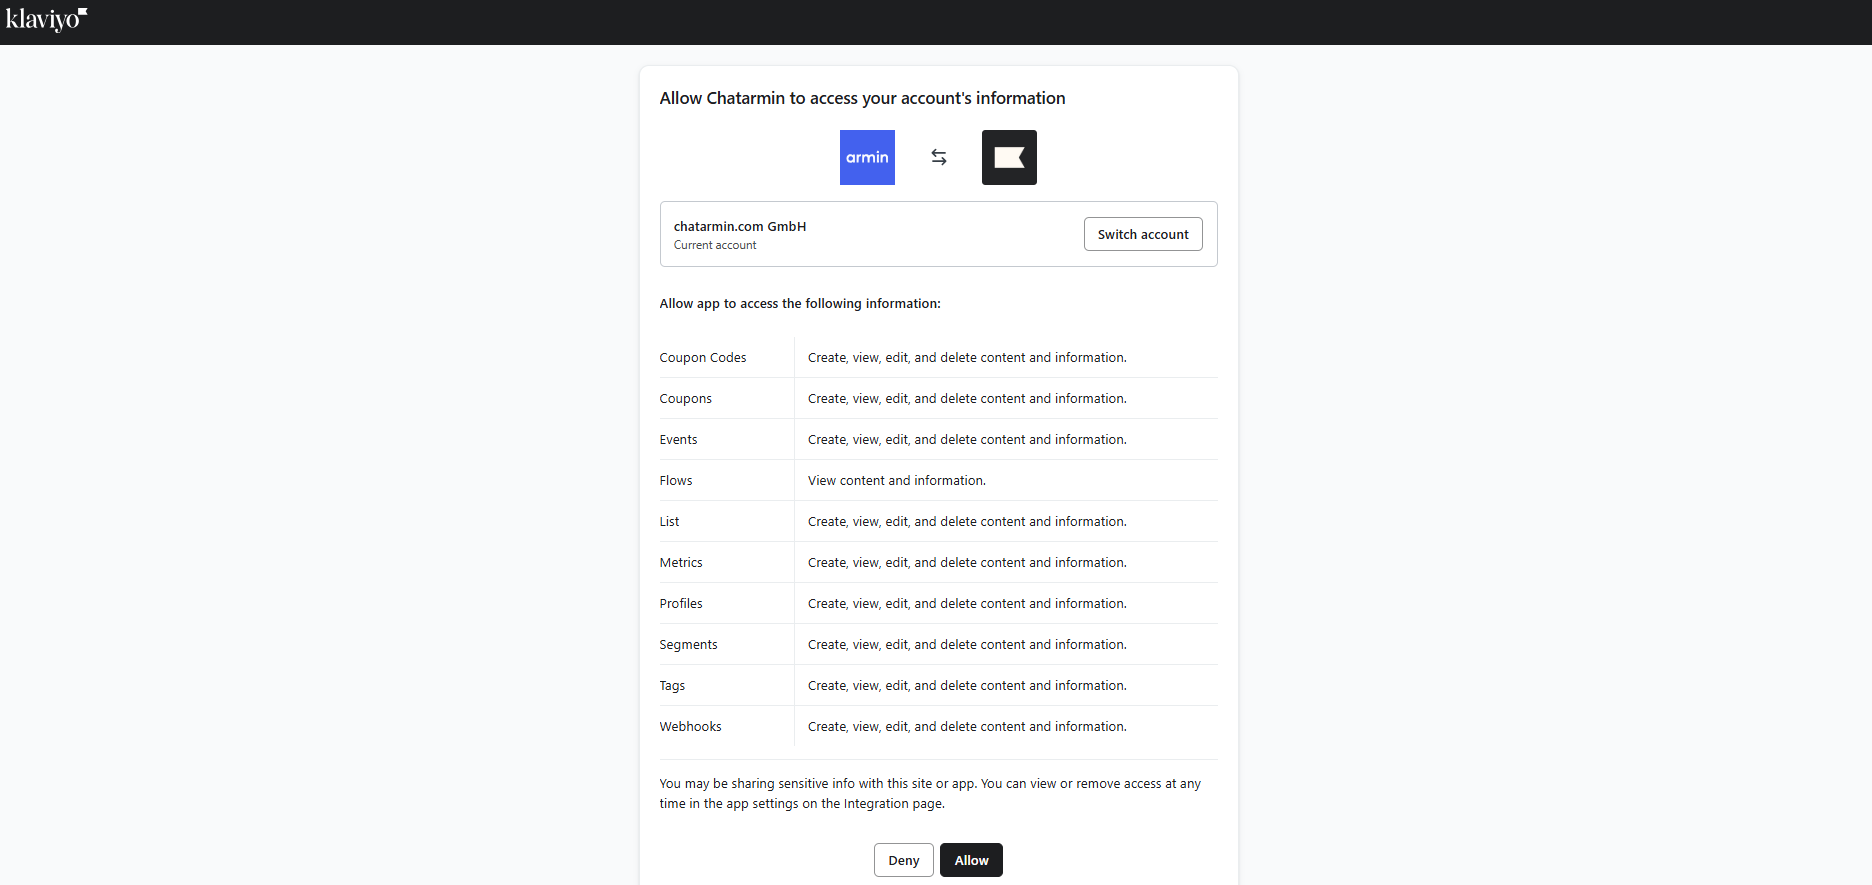Click the Events scope label
Screen dimensions: 1872x885
point(678,439)
